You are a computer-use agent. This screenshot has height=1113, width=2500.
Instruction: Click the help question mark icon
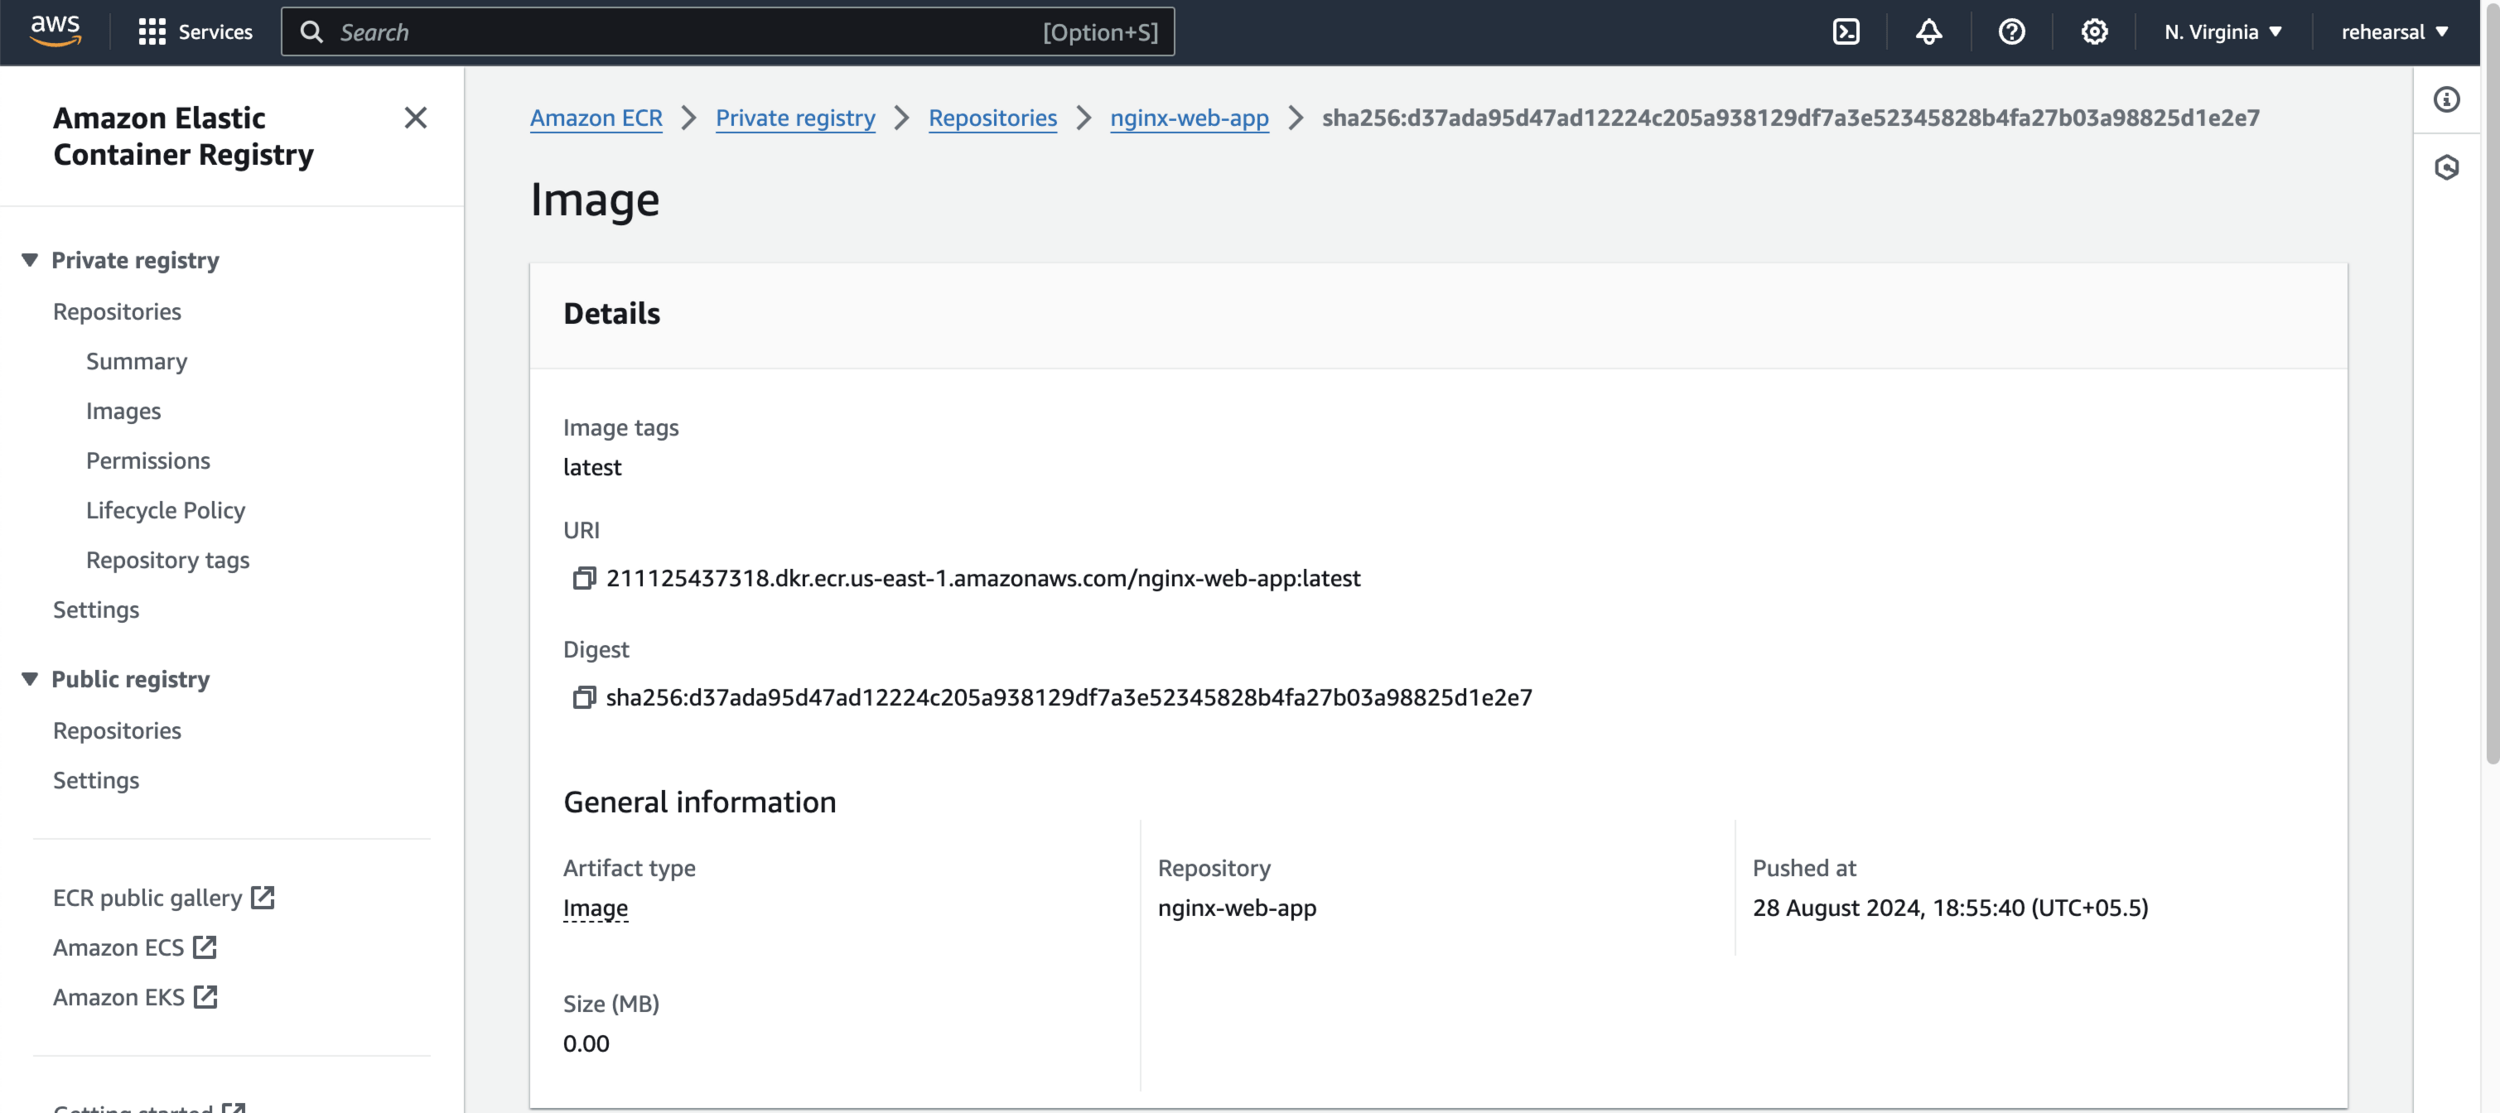pyautogui.click(x=2011, y=32)
